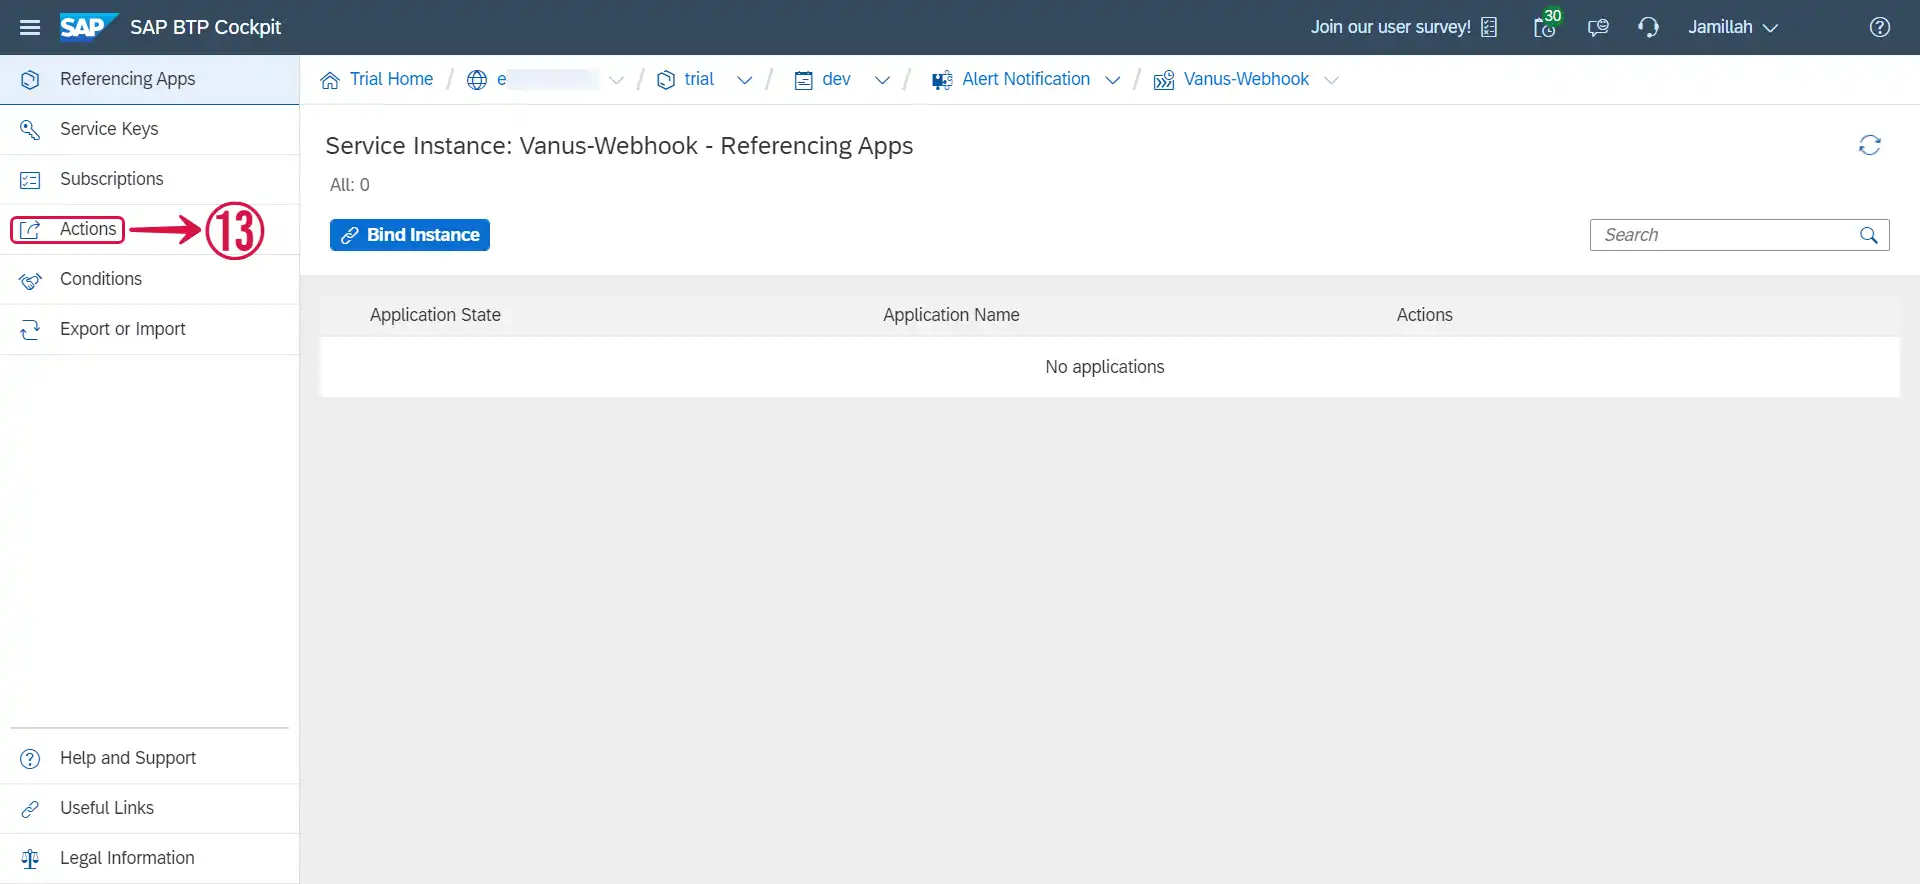
Task: Click the SAP BTP Cockpit title
Action: pos(205,27)
